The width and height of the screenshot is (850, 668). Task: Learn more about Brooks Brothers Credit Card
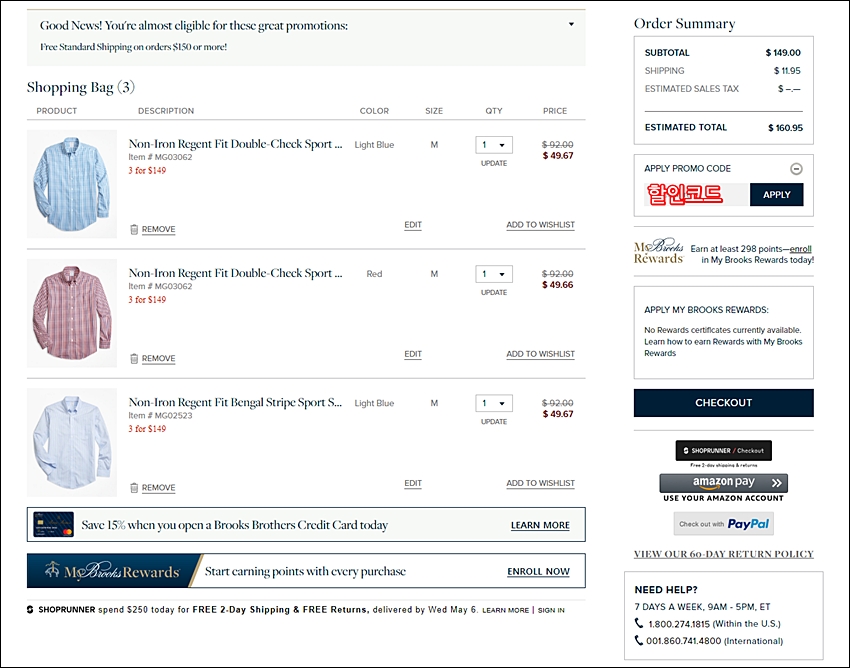(540, 525)
